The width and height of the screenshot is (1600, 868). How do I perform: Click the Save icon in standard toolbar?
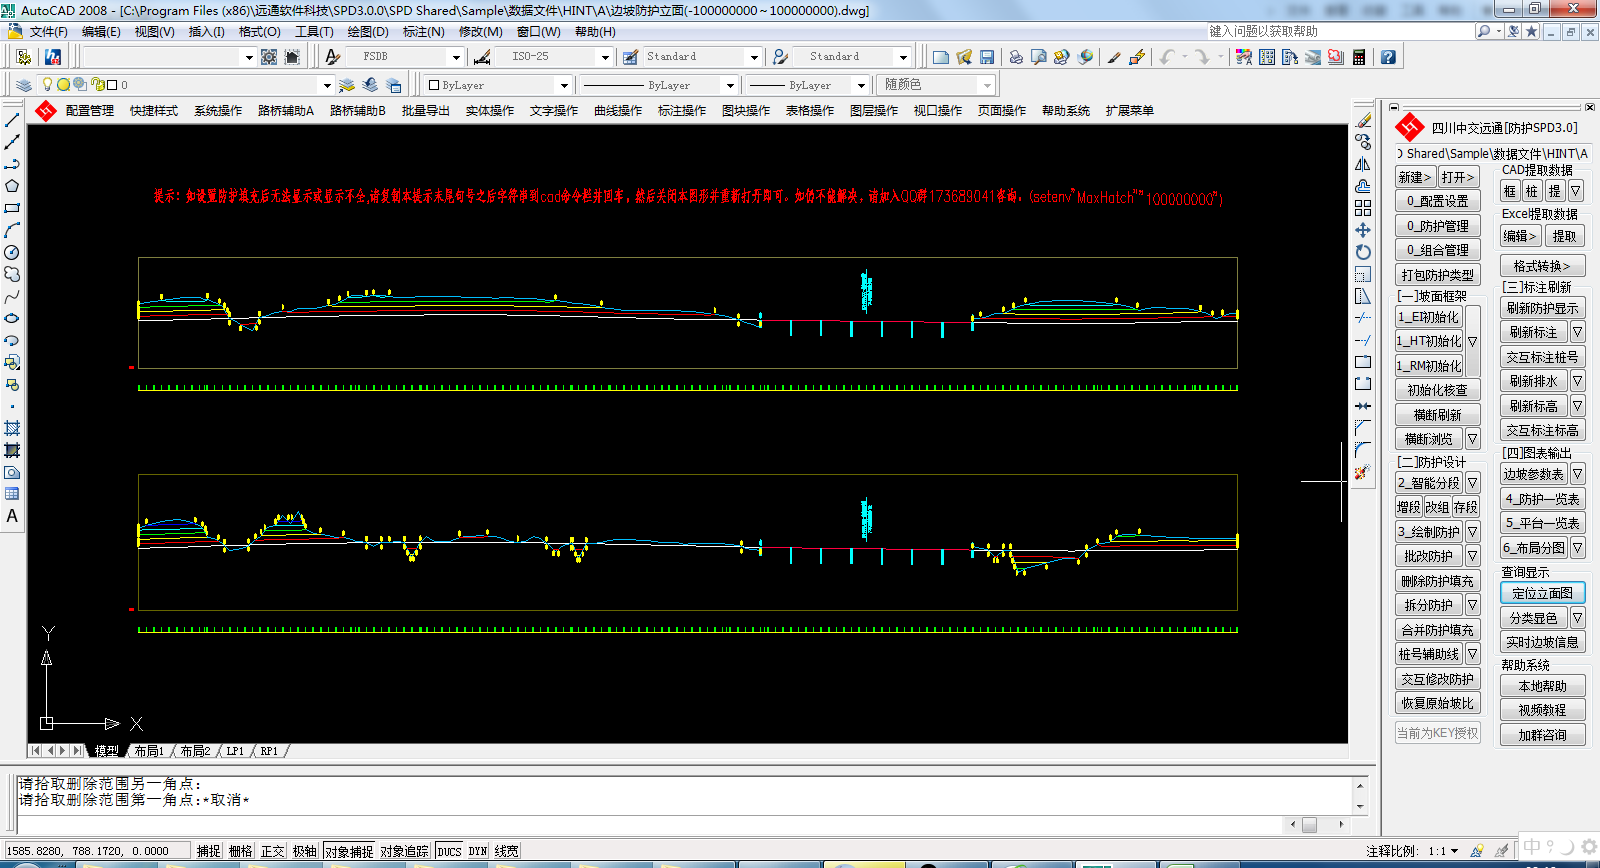coord(987,57)
